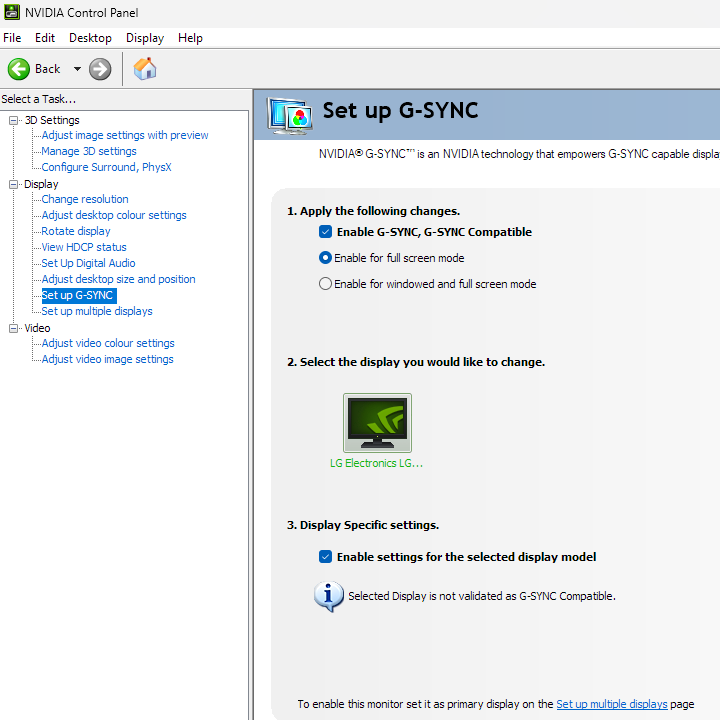The image size is (720, 720).
Task: Click the 3D Settings category label
Action: click(52, 120)
